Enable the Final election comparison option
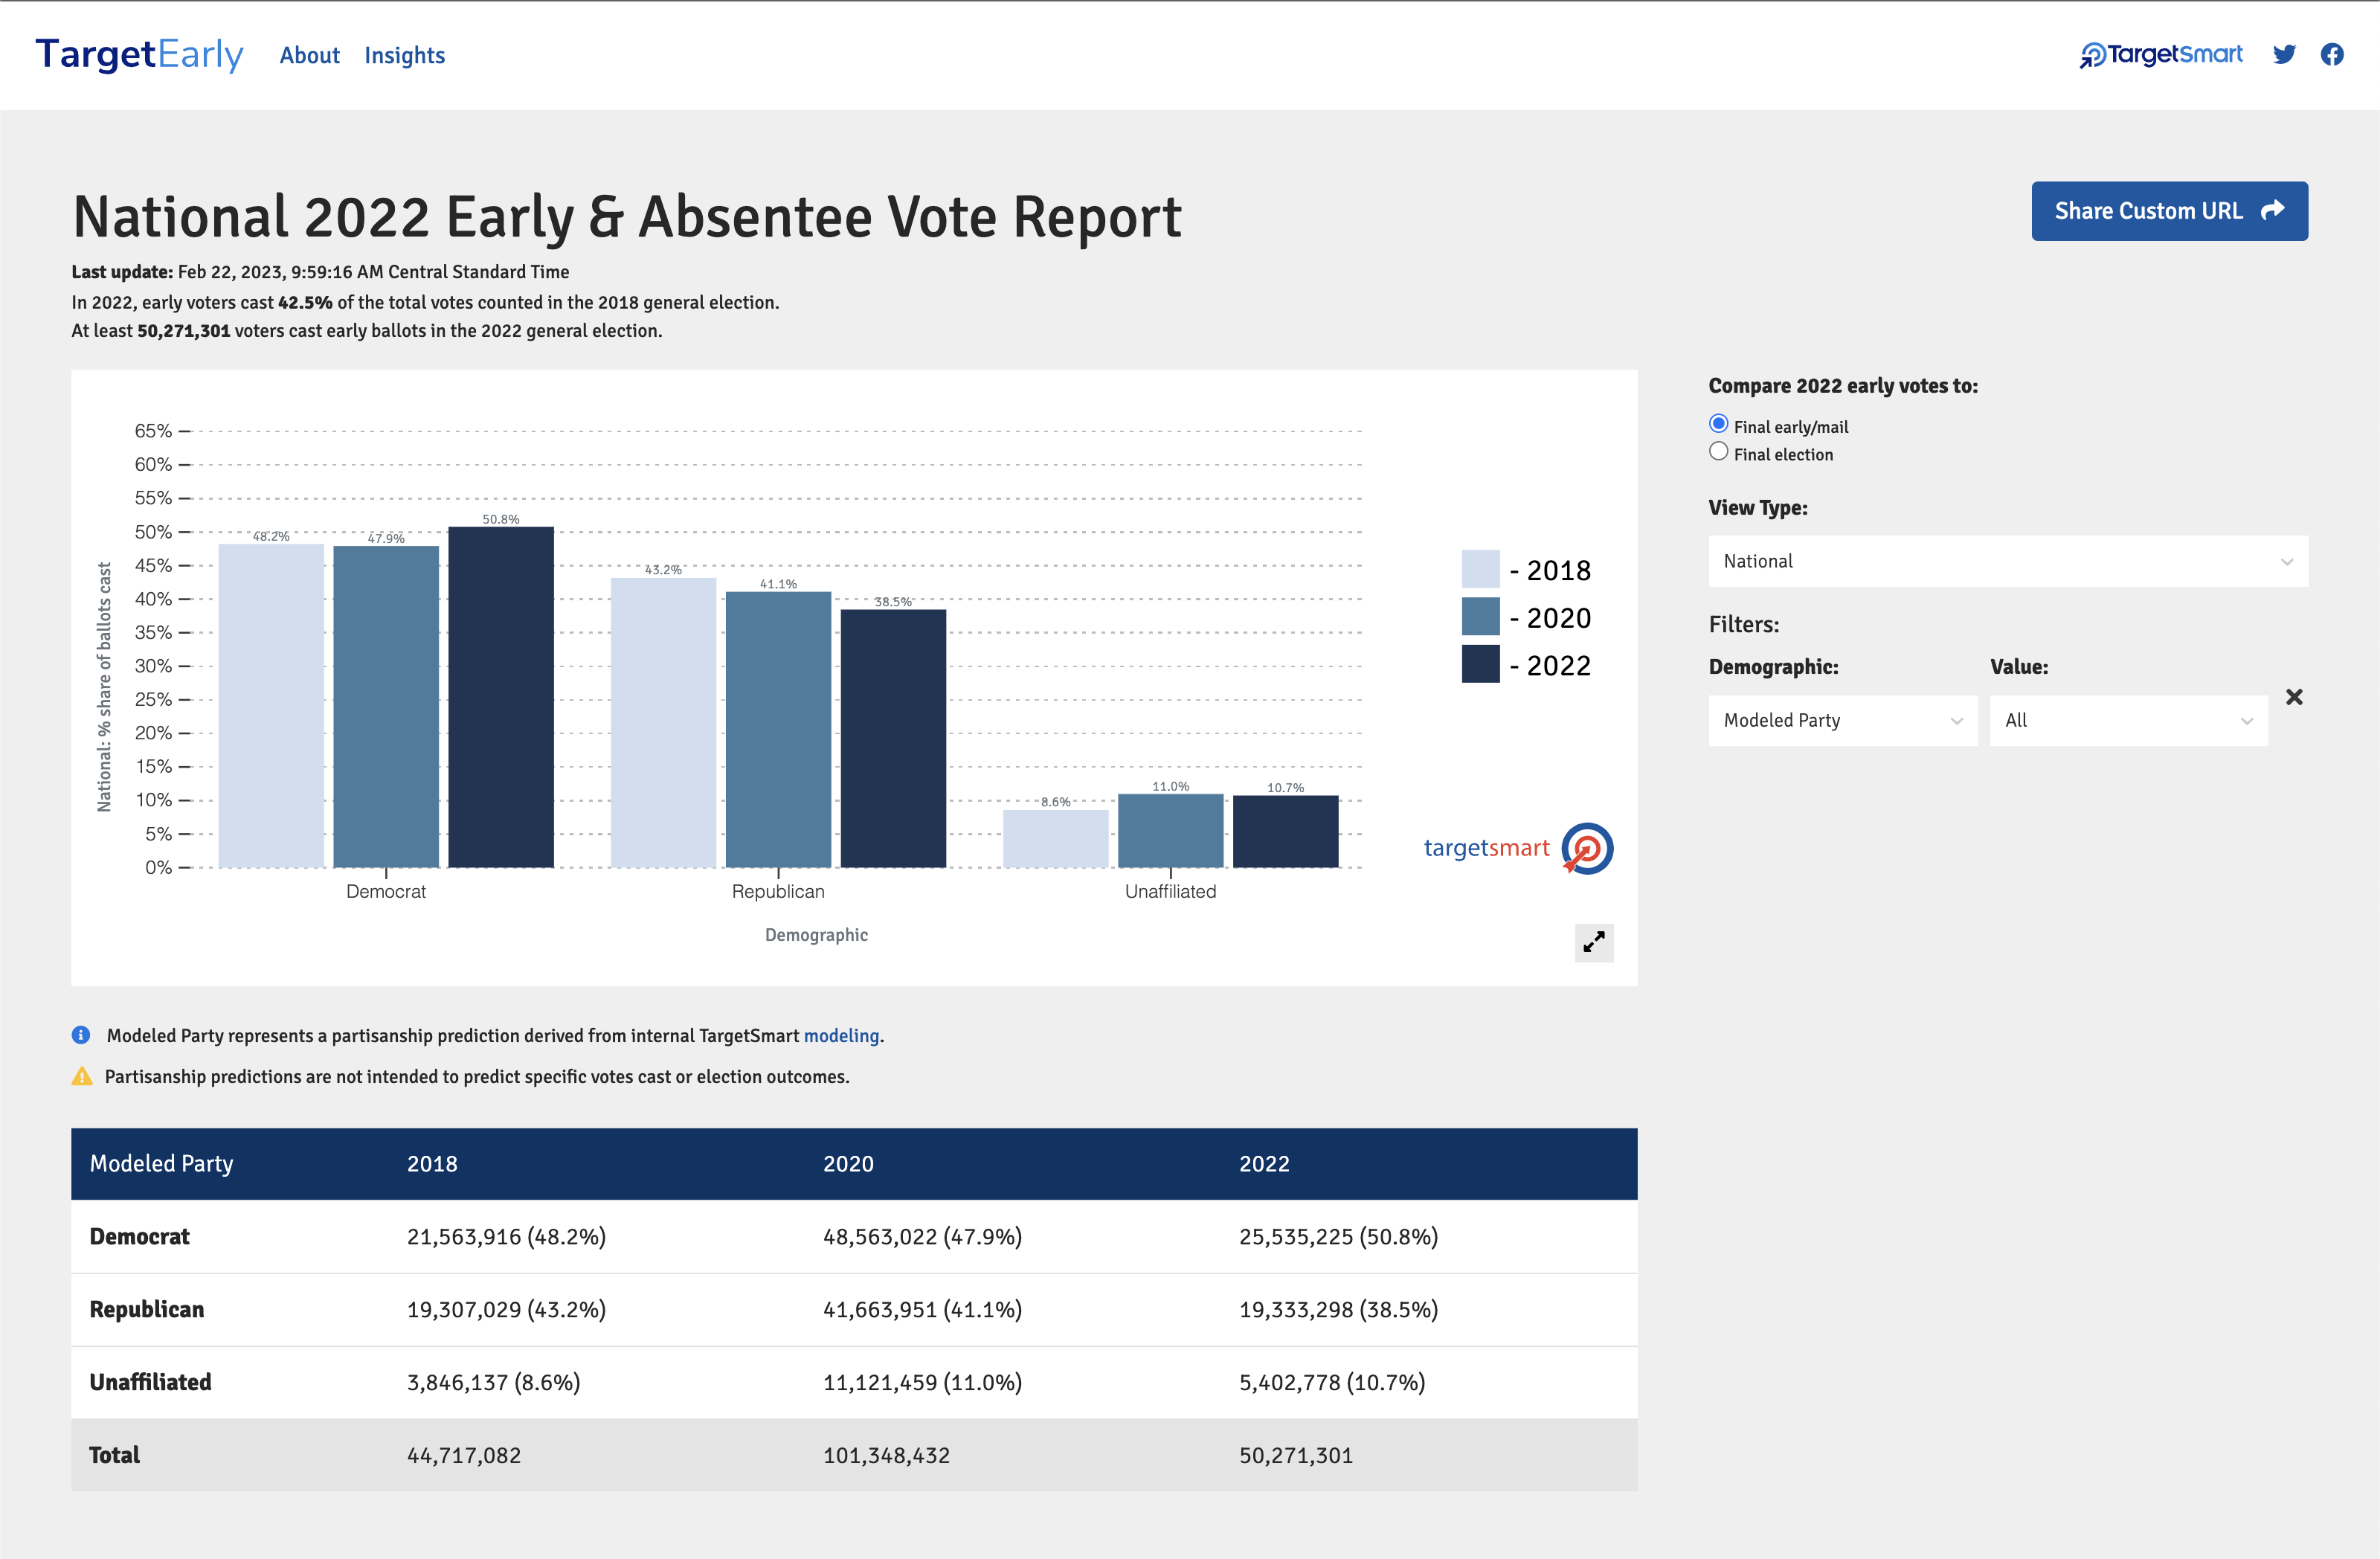 click(x=1720, y=454)
